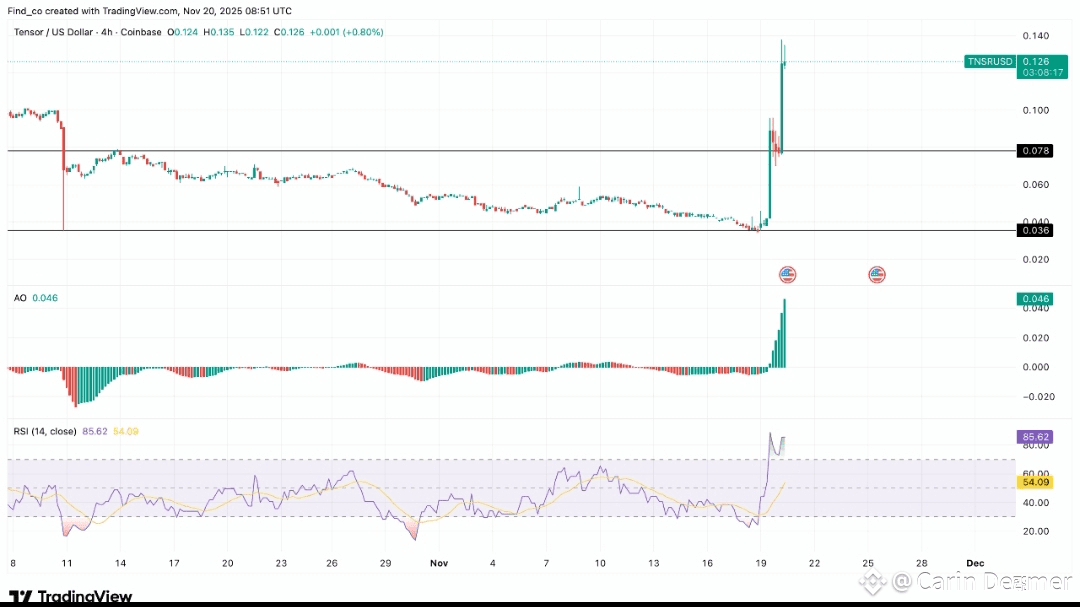Click the TradingView logo at bottom left
The height and width of the screenshot is (607, 1080).
click(70, 596)
